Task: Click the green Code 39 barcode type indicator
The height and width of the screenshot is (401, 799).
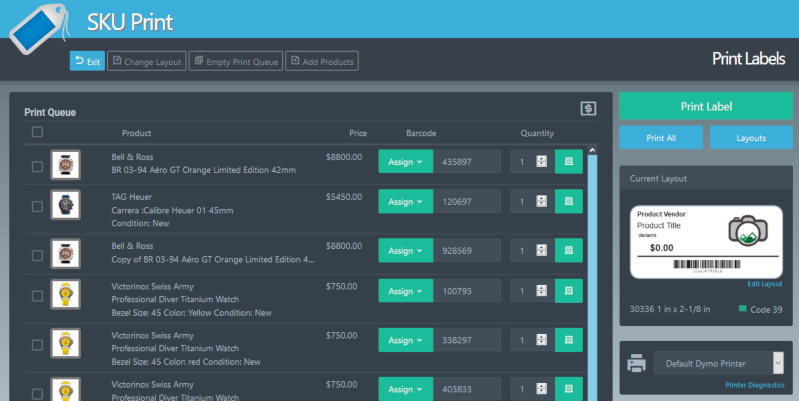Action: click(x=742, y=309)
